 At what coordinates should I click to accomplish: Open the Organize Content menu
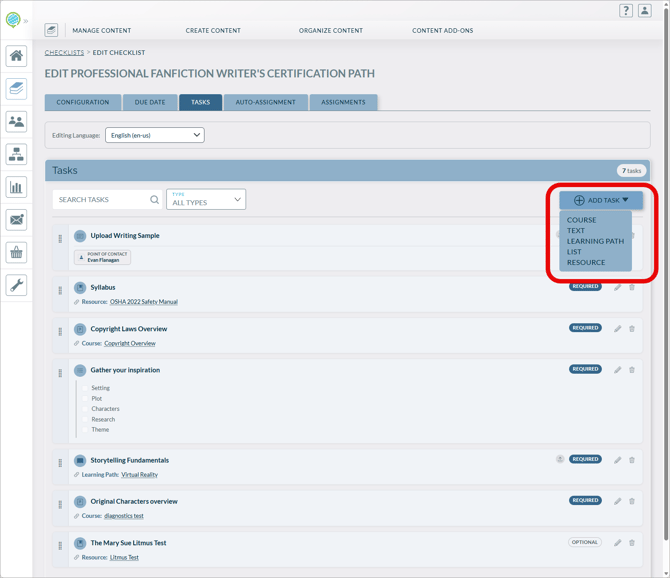pyautogui.click(x=331, y=30)
